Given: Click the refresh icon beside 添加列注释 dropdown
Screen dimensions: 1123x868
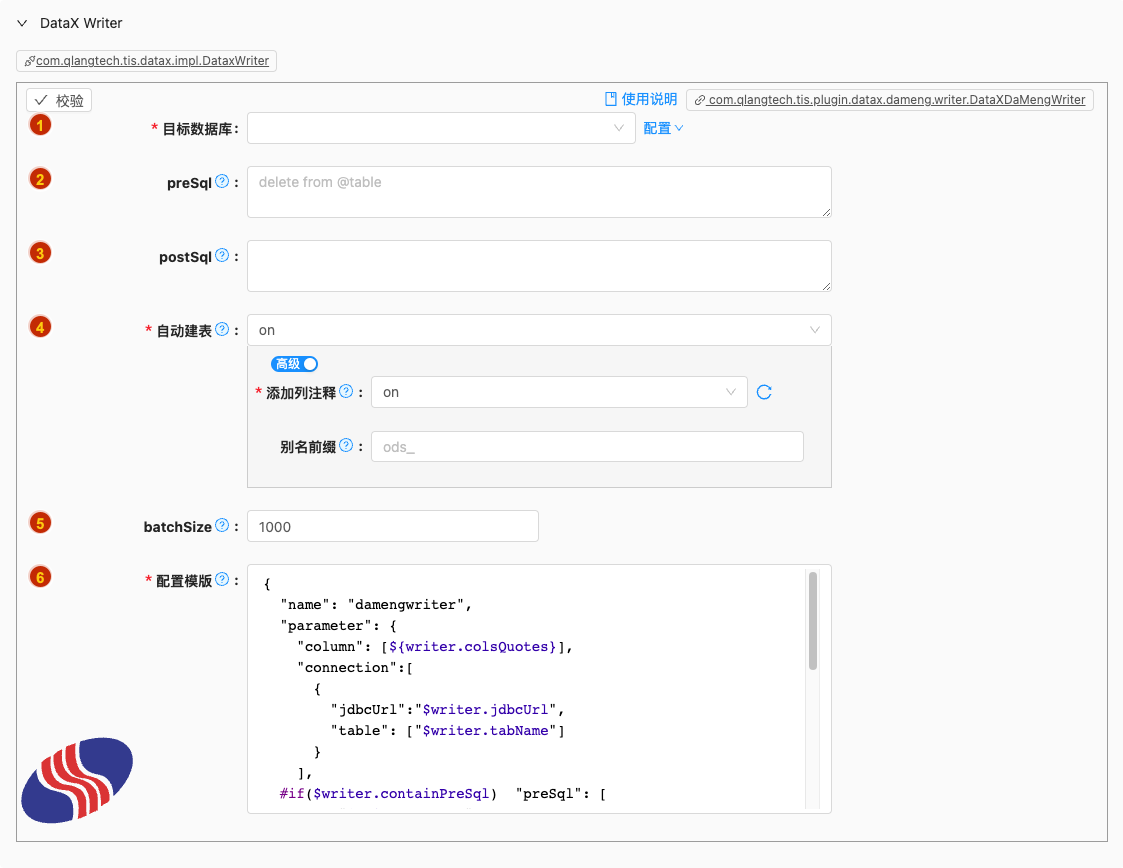Looking at the screenshot, I should click(764, 392).
